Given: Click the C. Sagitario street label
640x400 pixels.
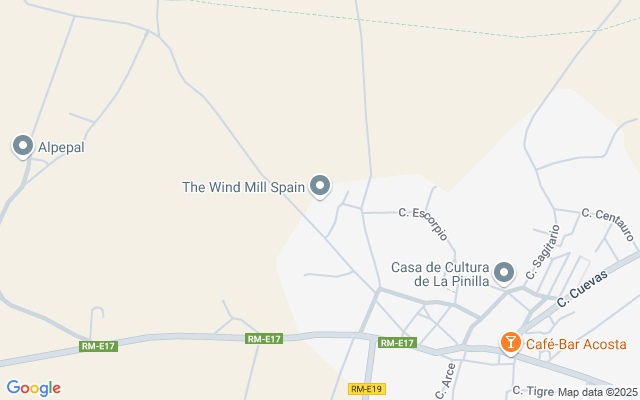Looking at the screenshot, I should (x=543, y=252).
